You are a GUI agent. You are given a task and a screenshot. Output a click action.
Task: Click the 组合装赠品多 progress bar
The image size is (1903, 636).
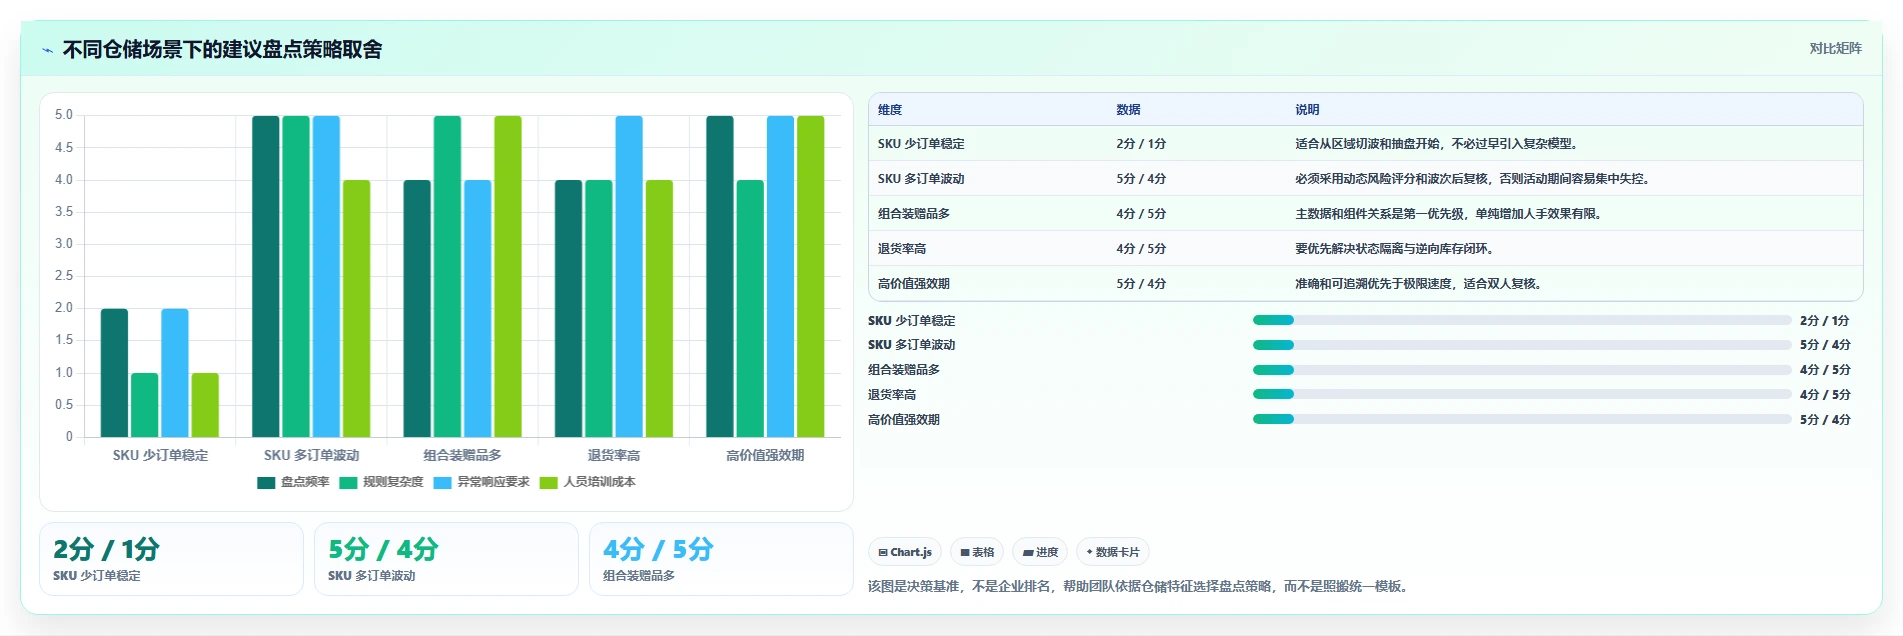[1522, 370]
